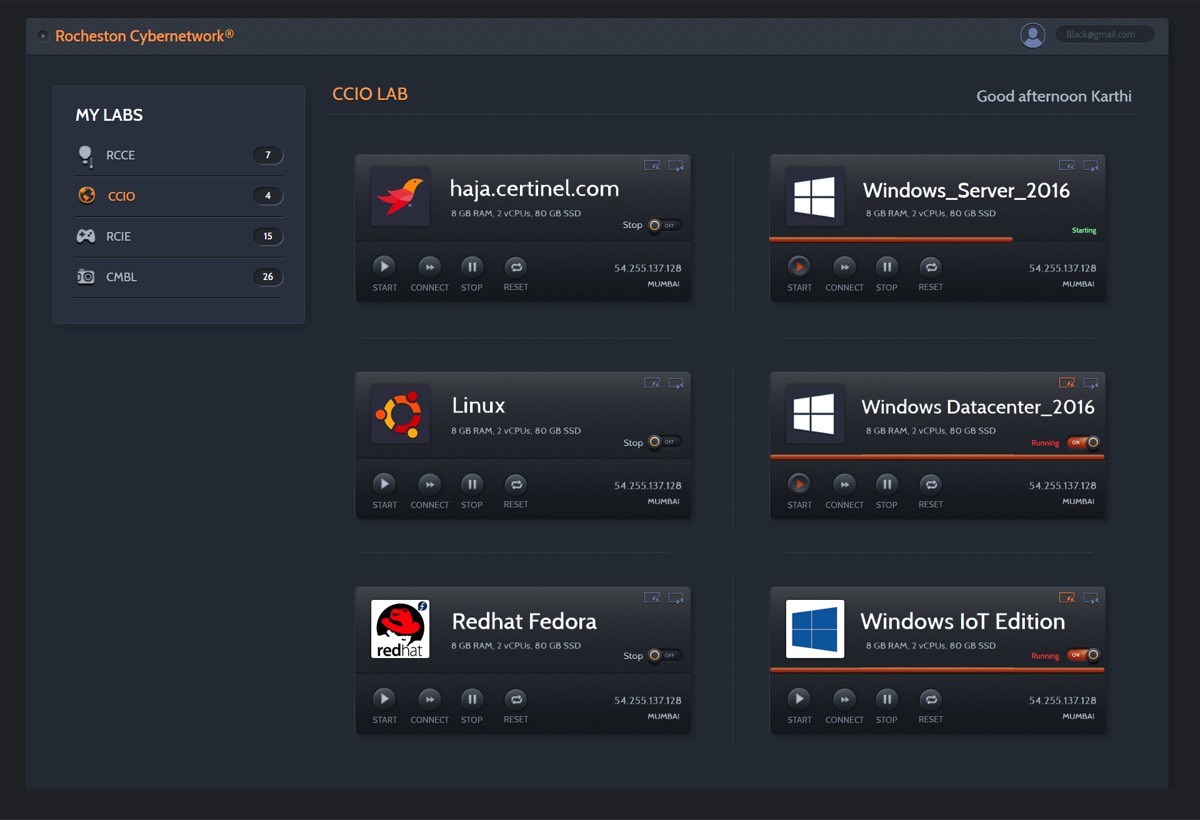Reset the Linux machine
The height and width of the screenshot is (820, 1200).
click(515, 484)
